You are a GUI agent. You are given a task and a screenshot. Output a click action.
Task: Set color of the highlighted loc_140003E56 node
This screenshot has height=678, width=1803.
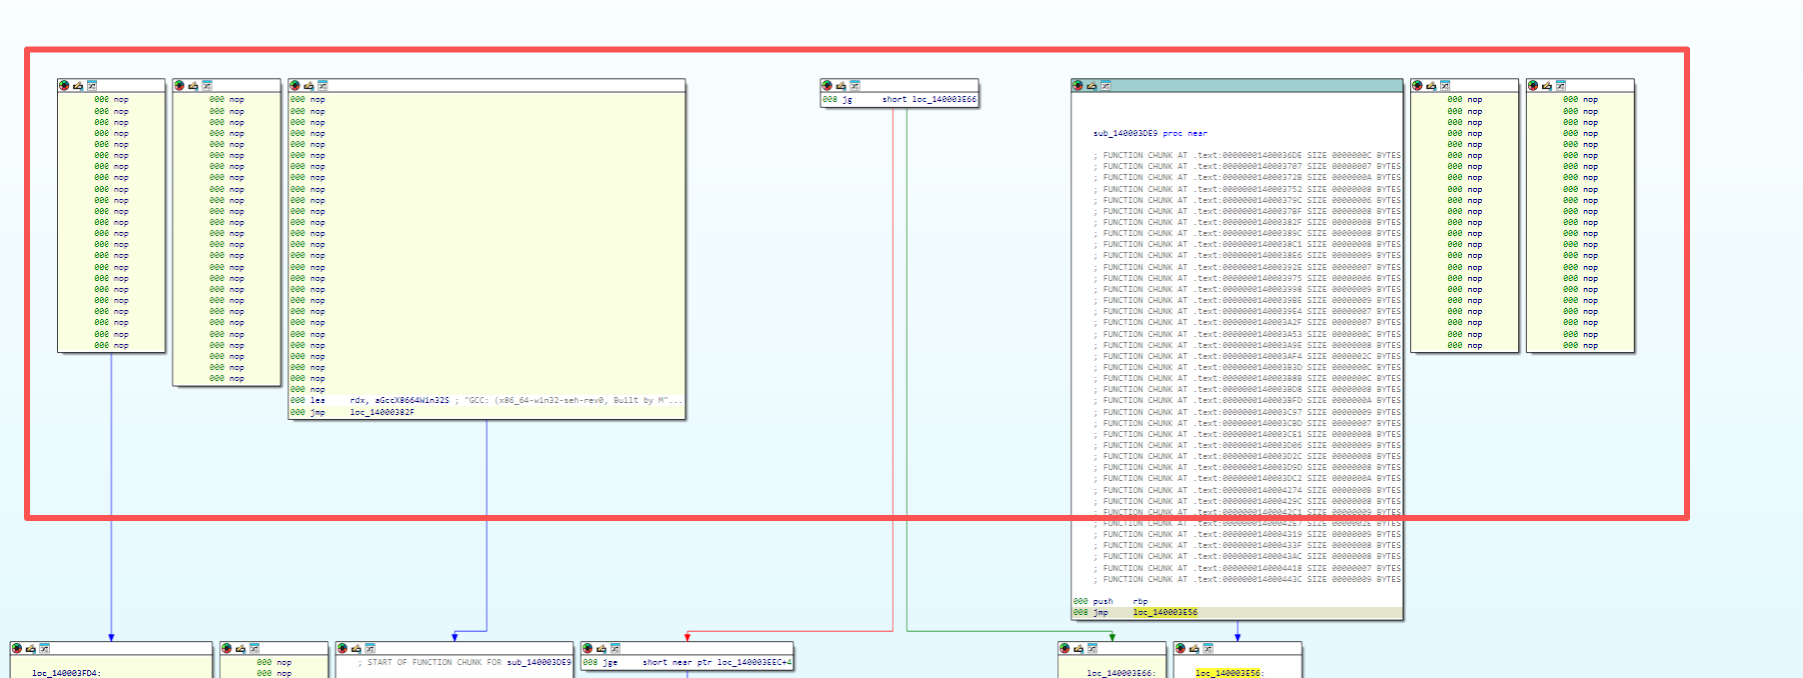[x=1180, y=649]
